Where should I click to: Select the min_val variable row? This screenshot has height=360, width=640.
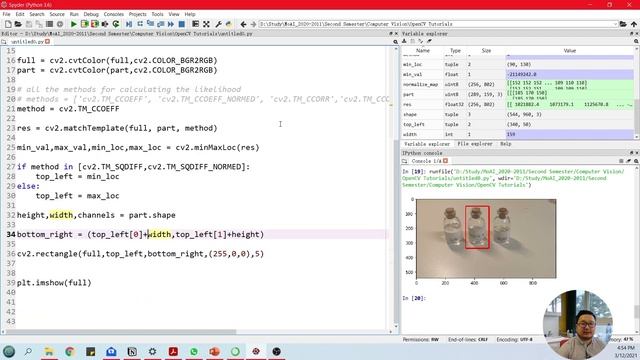(518, 74)
